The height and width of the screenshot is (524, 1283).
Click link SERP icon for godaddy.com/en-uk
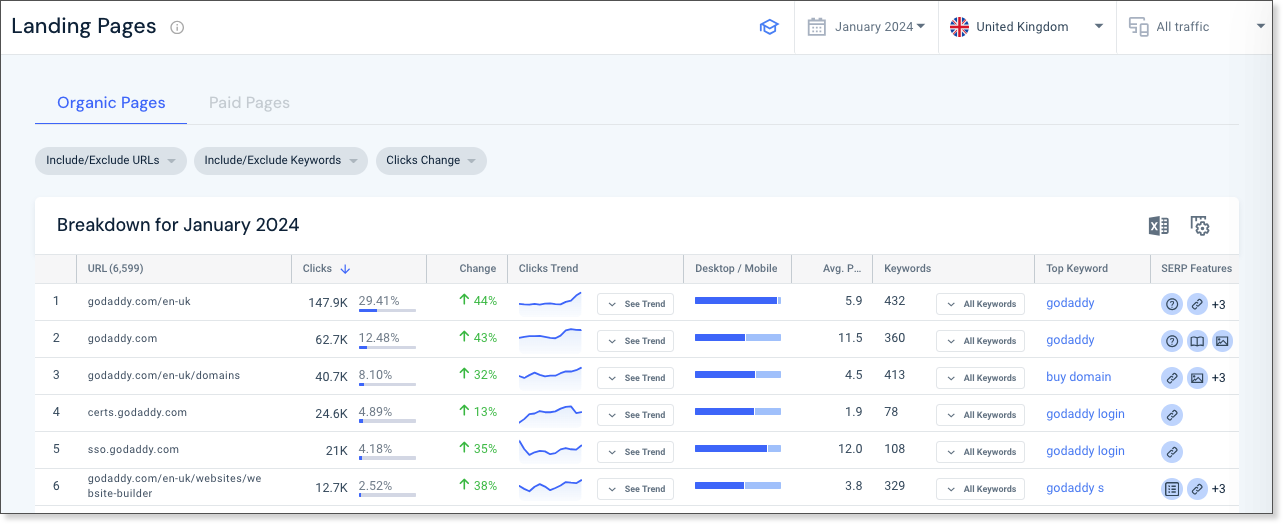[x=1197, y=304]
